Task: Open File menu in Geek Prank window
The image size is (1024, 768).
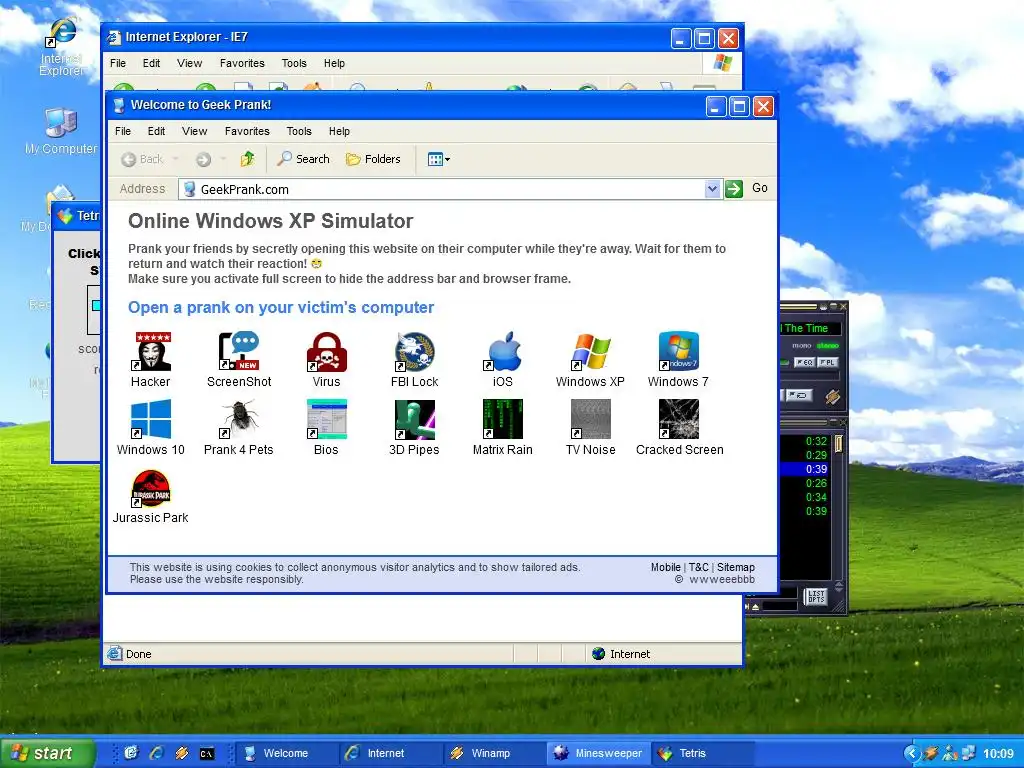Action: (123, 131)
